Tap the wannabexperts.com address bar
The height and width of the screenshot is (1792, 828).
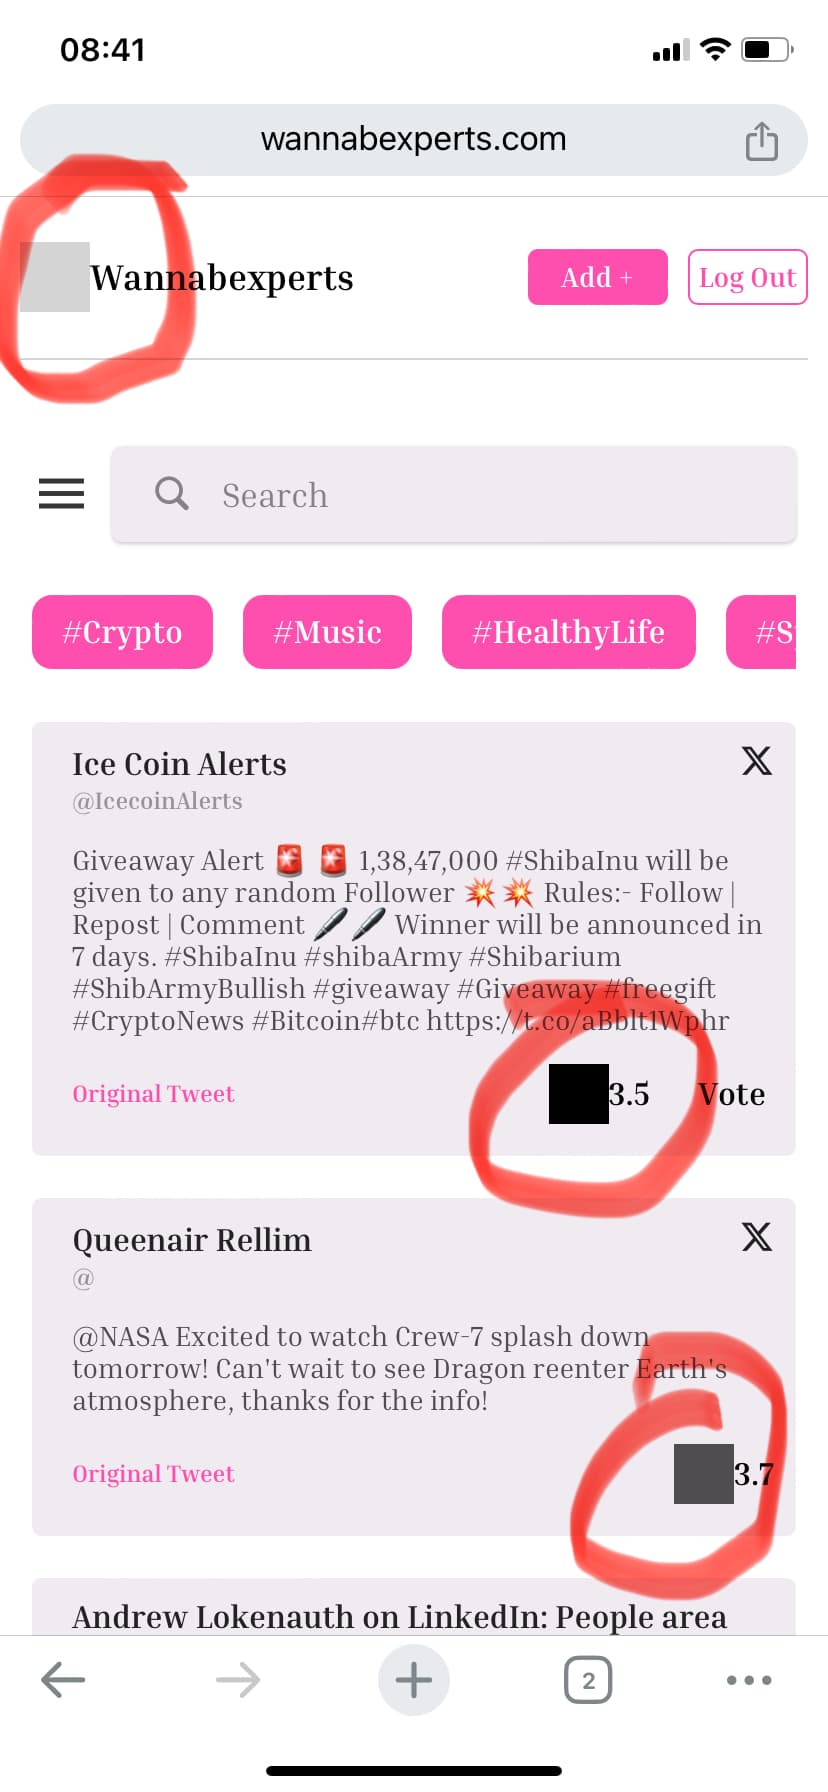414,140
